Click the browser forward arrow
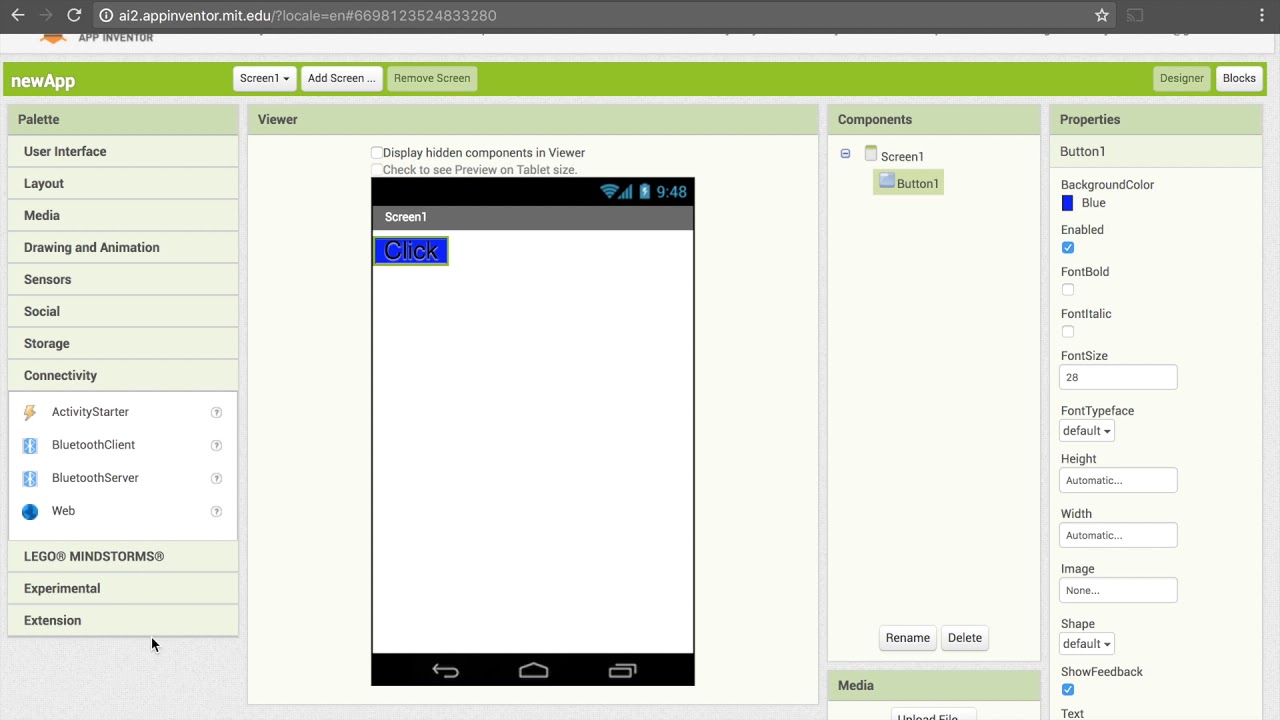 click(45, 15)
